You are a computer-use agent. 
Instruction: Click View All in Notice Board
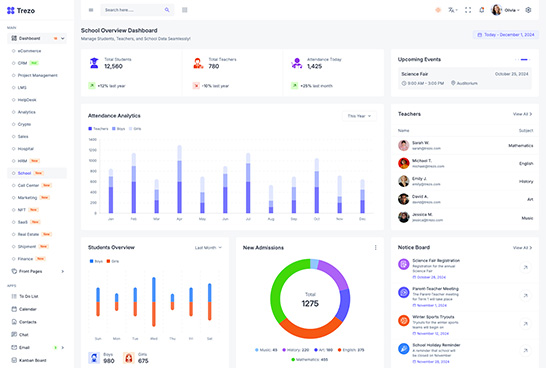pos(522,248)
